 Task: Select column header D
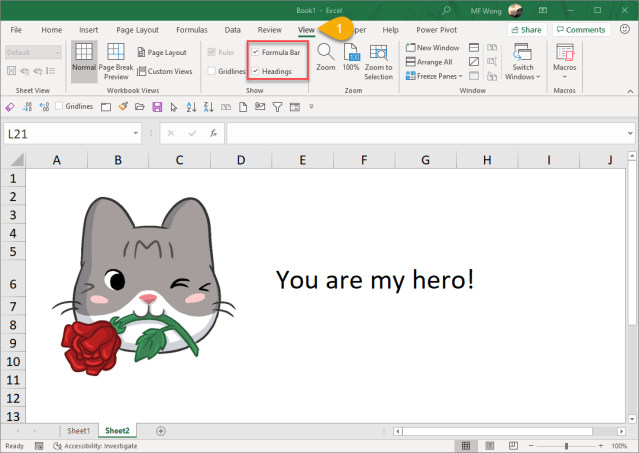[x=241, y=160]
